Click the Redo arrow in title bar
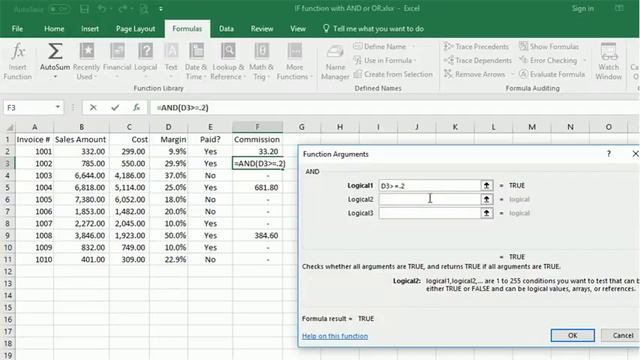 [x=122, y=9]
